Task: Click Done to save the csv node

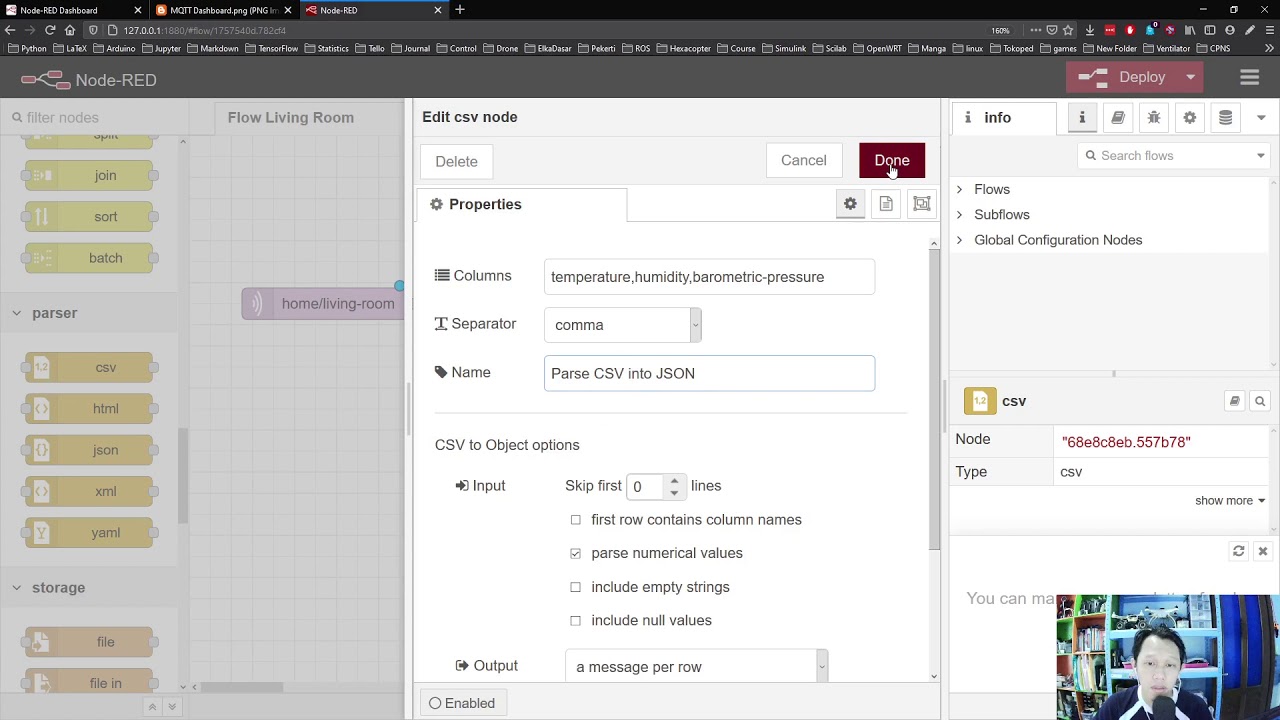Action: click(x=892, y=160)
